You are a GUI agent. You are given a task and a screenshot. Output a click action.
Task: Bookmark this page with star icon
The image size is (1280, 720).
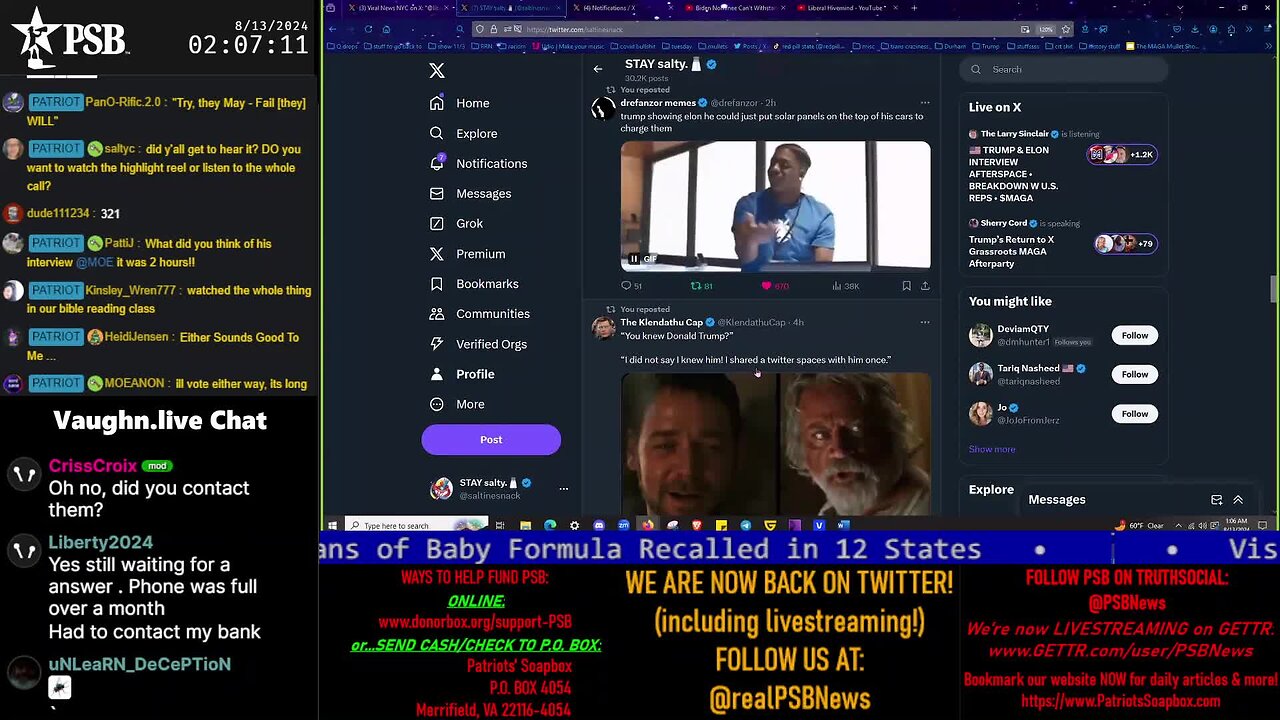click(x=1066, y=29)
